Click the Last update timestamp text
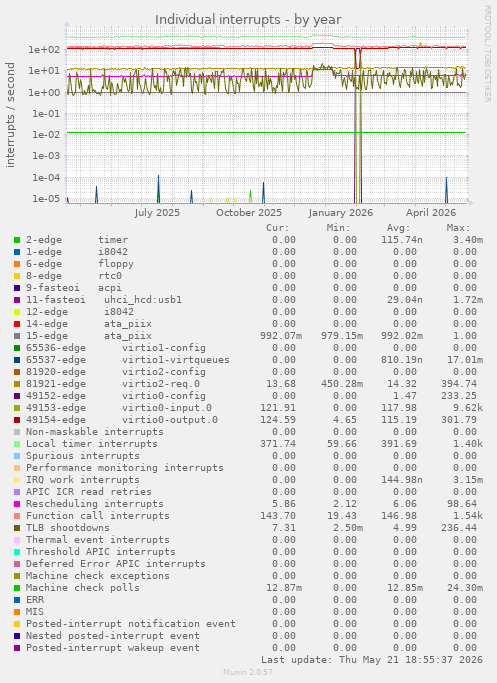Screen dimensions: 497x683 (x=372, y=660)
